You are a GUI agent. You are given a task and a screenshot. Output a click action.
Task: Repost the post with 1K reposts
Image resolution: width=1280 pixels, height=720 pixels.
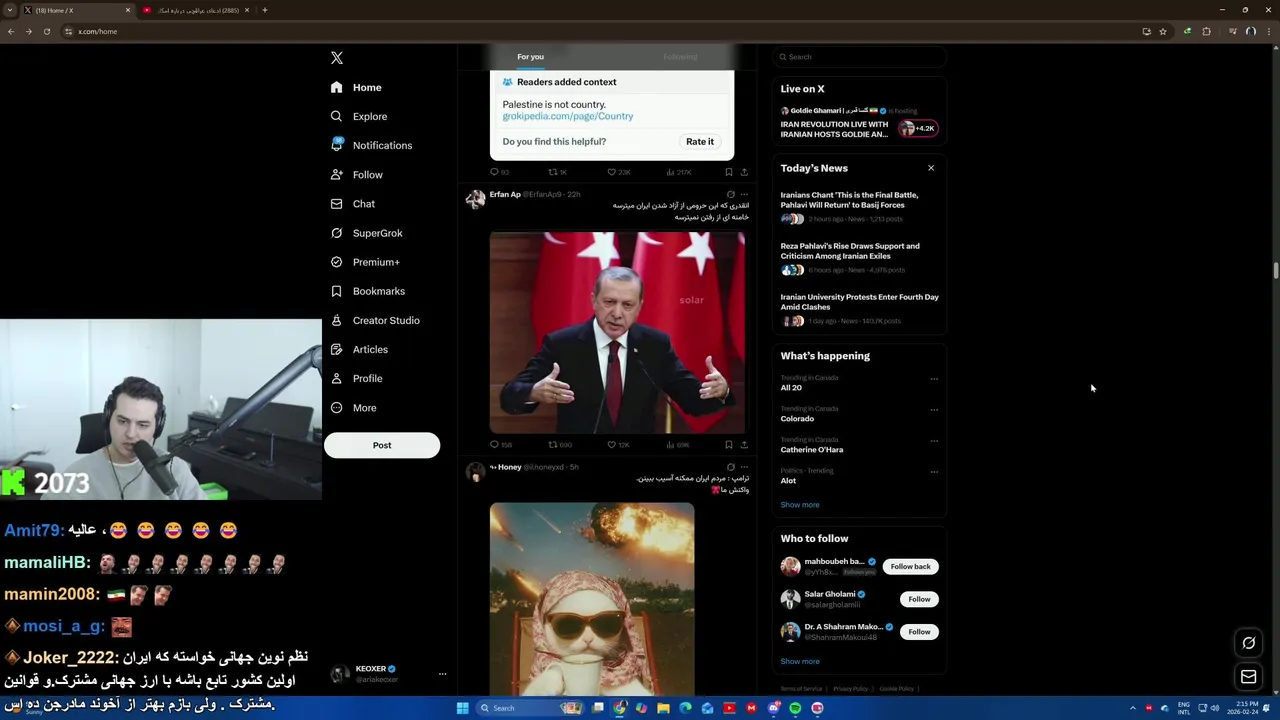(557, 172)
